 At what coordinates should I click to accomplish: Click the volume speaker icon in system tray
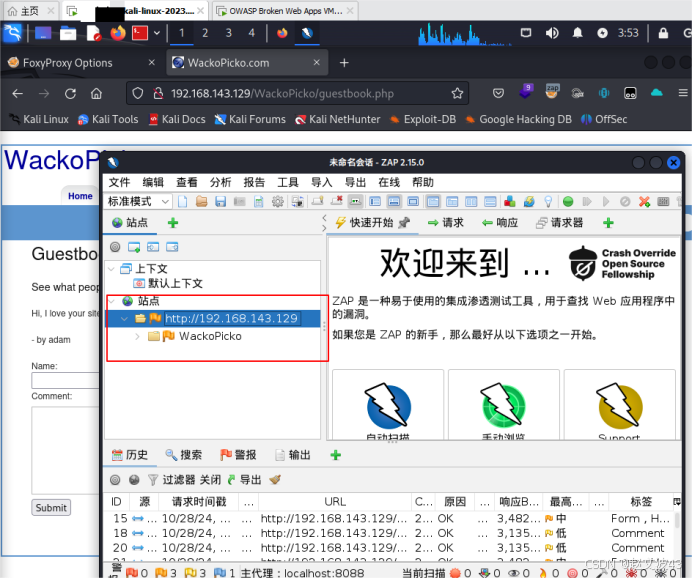coord(552,33)
